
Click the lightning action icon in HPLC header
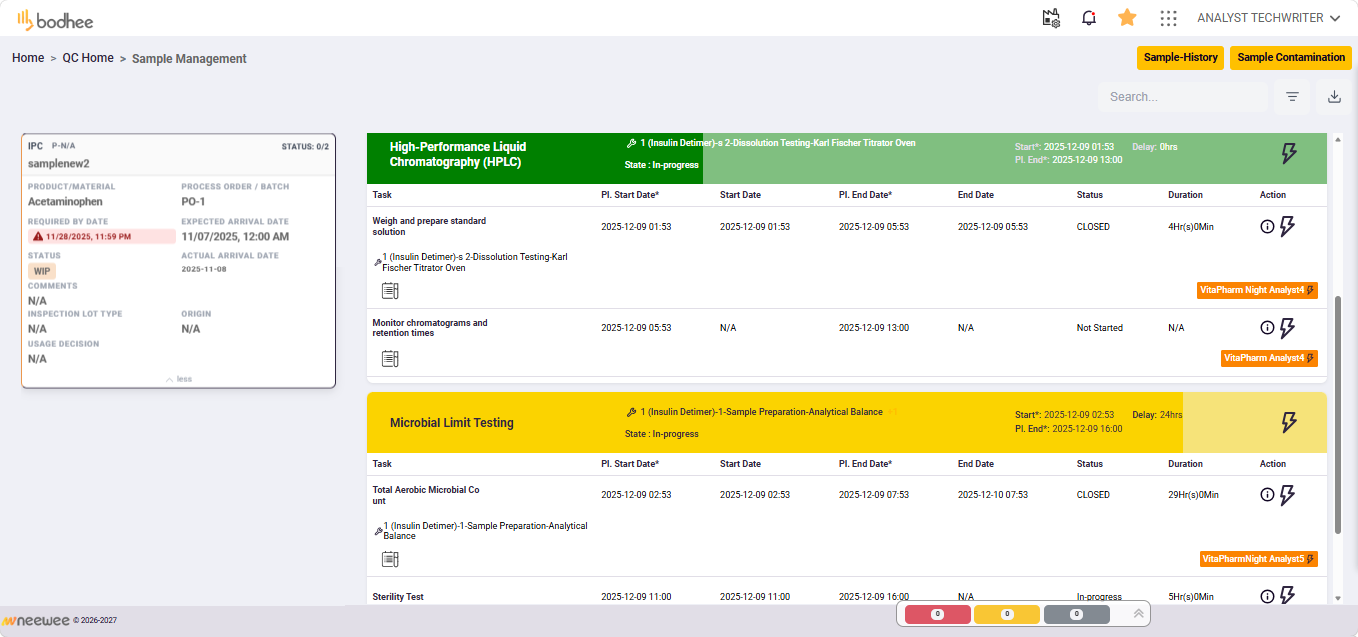1289,153
